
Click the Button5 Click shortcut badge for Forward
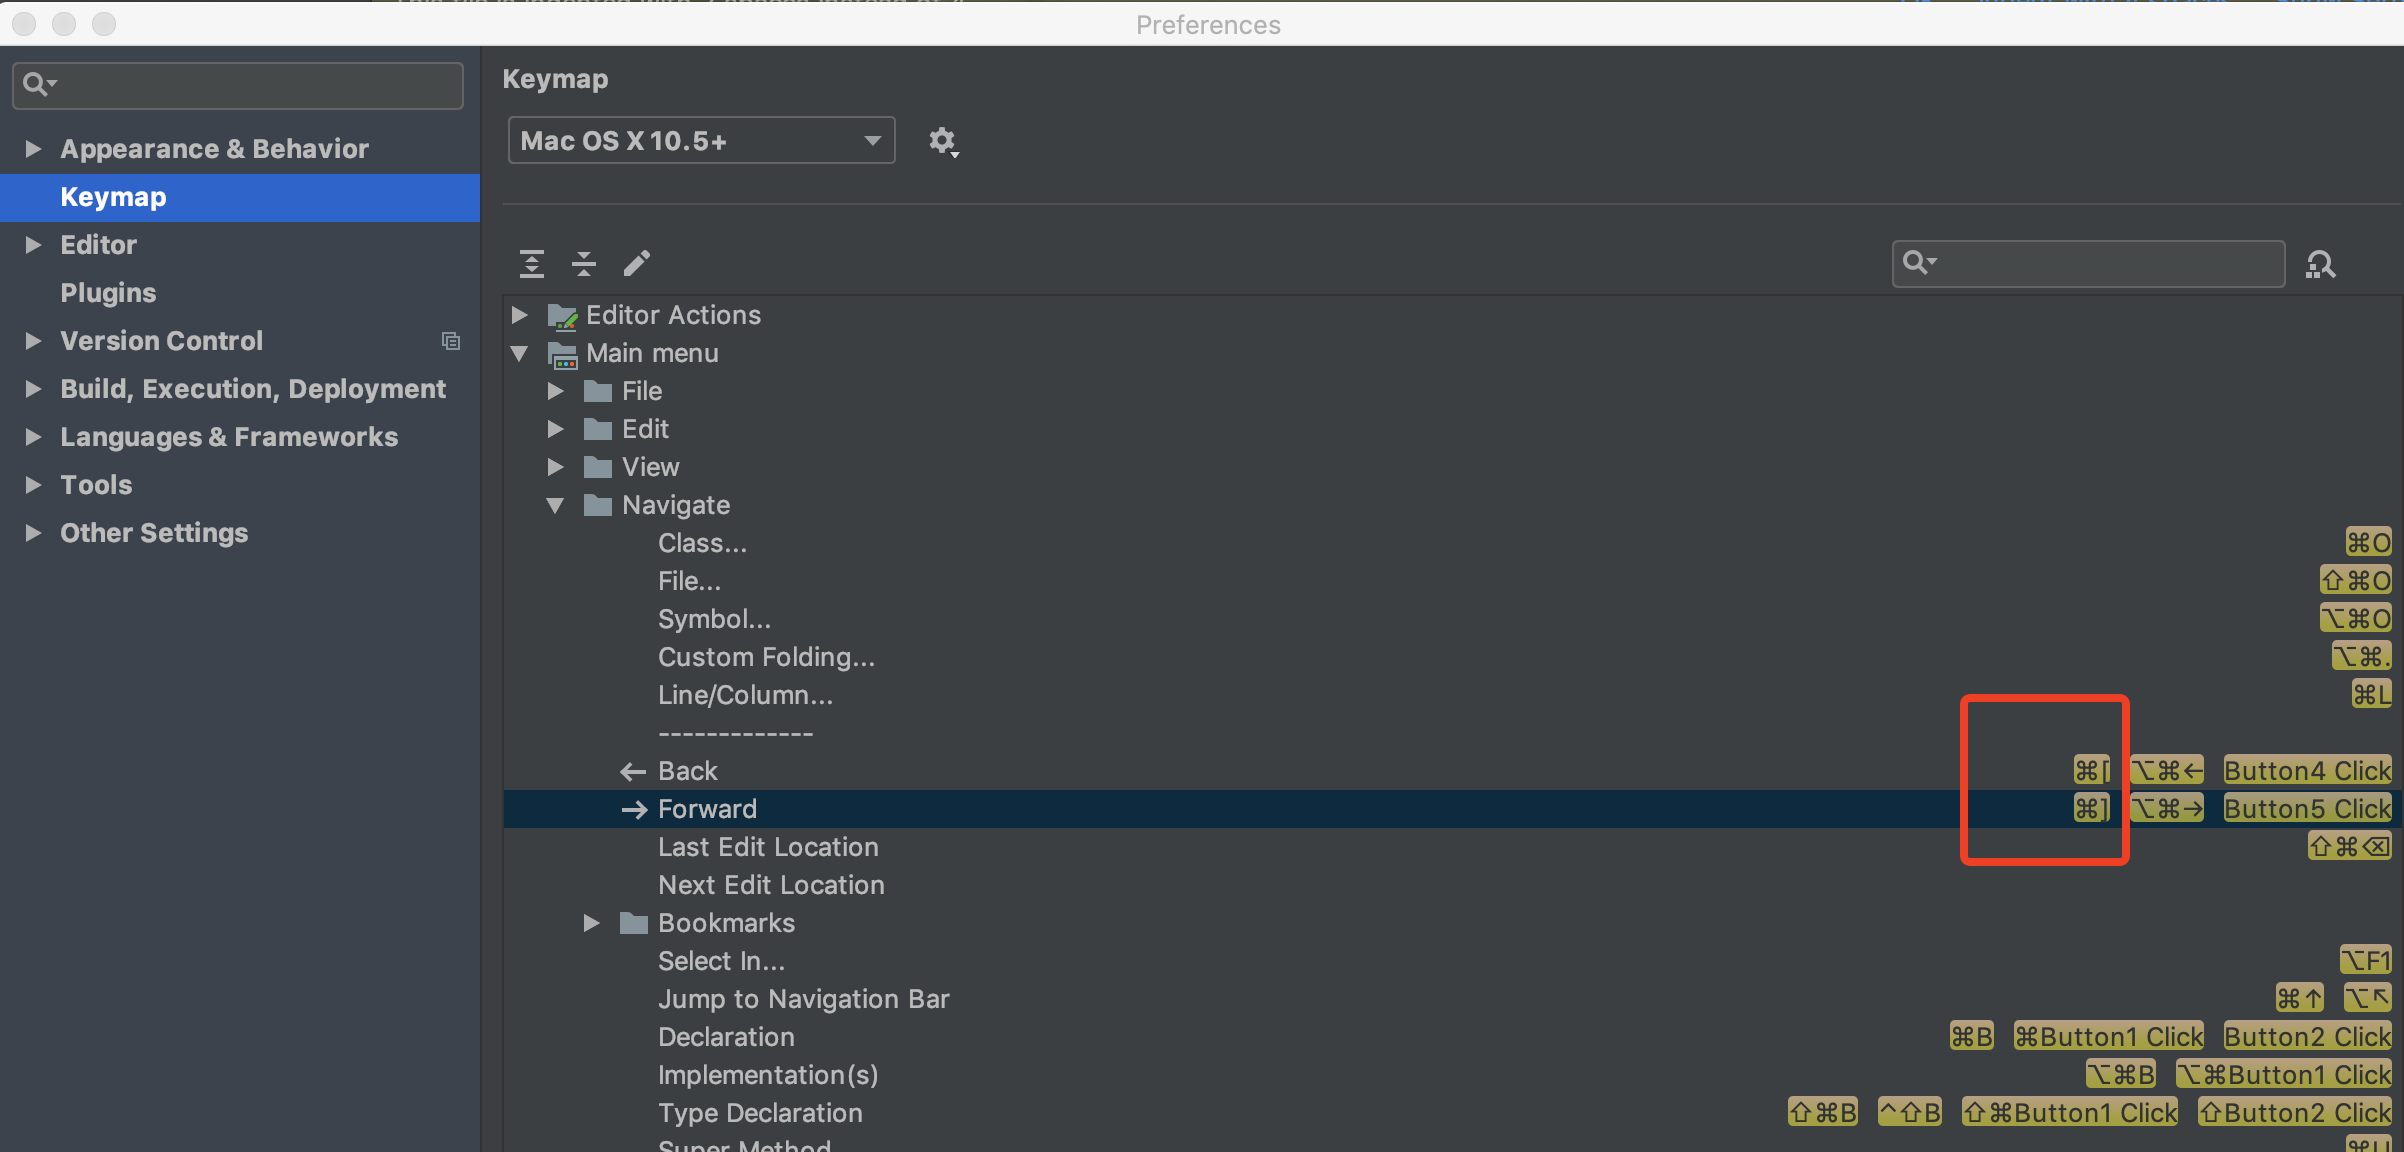click(2306, 808)
